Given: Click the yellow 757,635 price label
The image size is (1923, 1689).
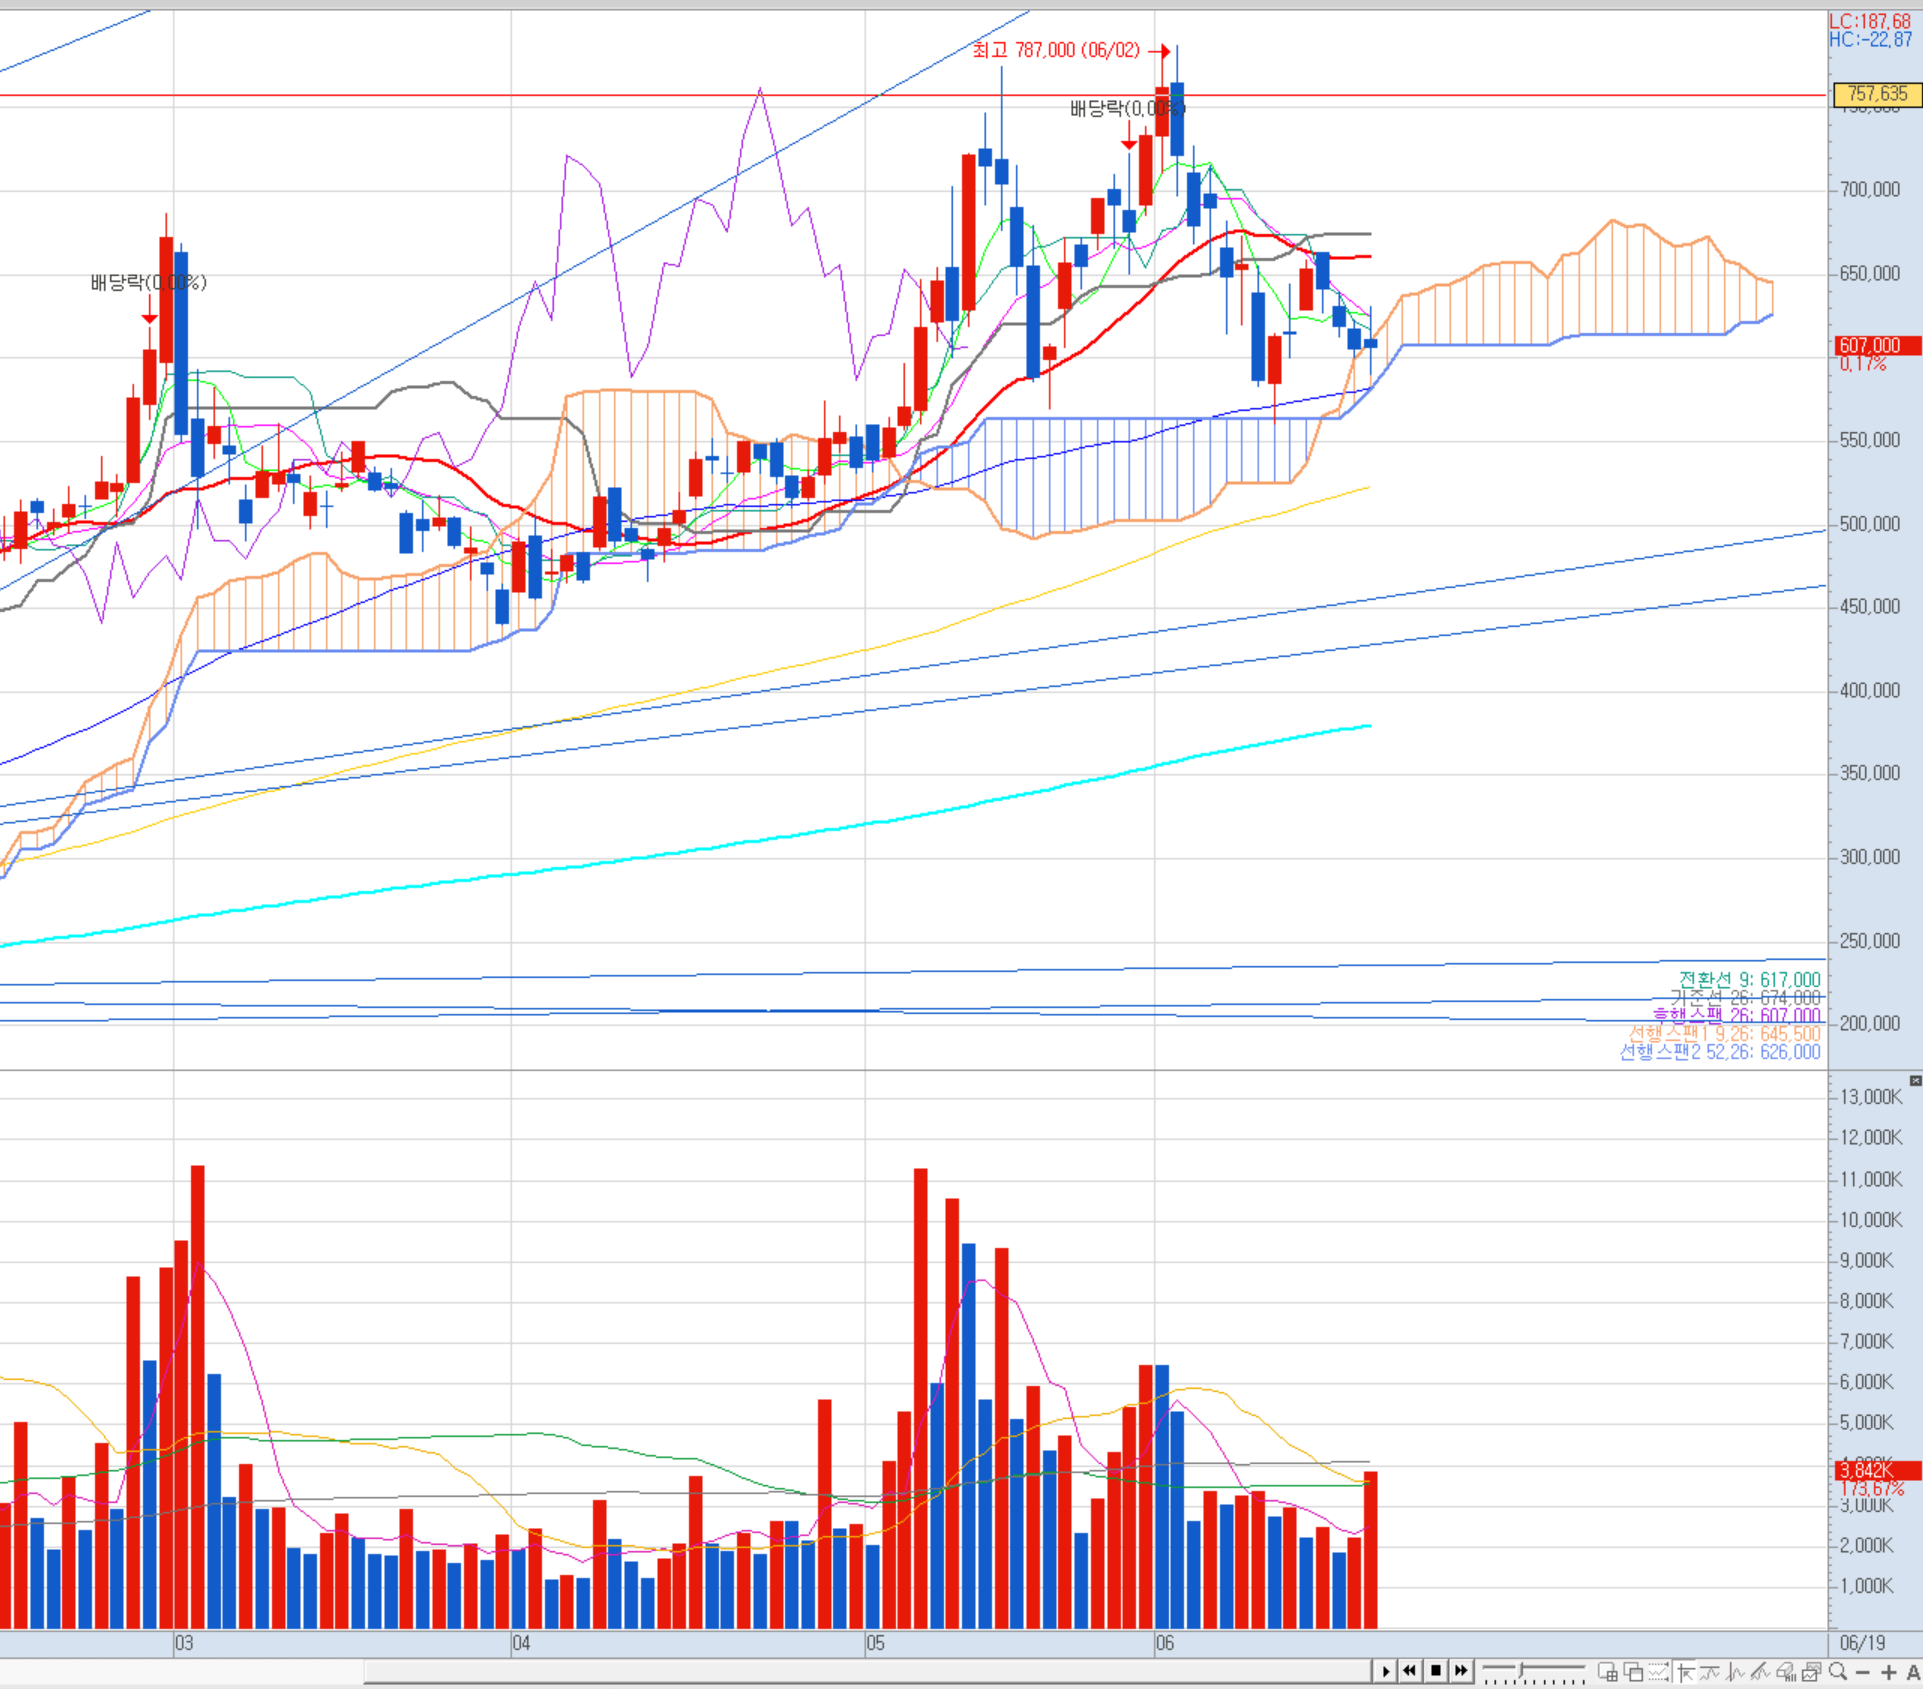Looking at the screenshot, I should coord(1877,94).
